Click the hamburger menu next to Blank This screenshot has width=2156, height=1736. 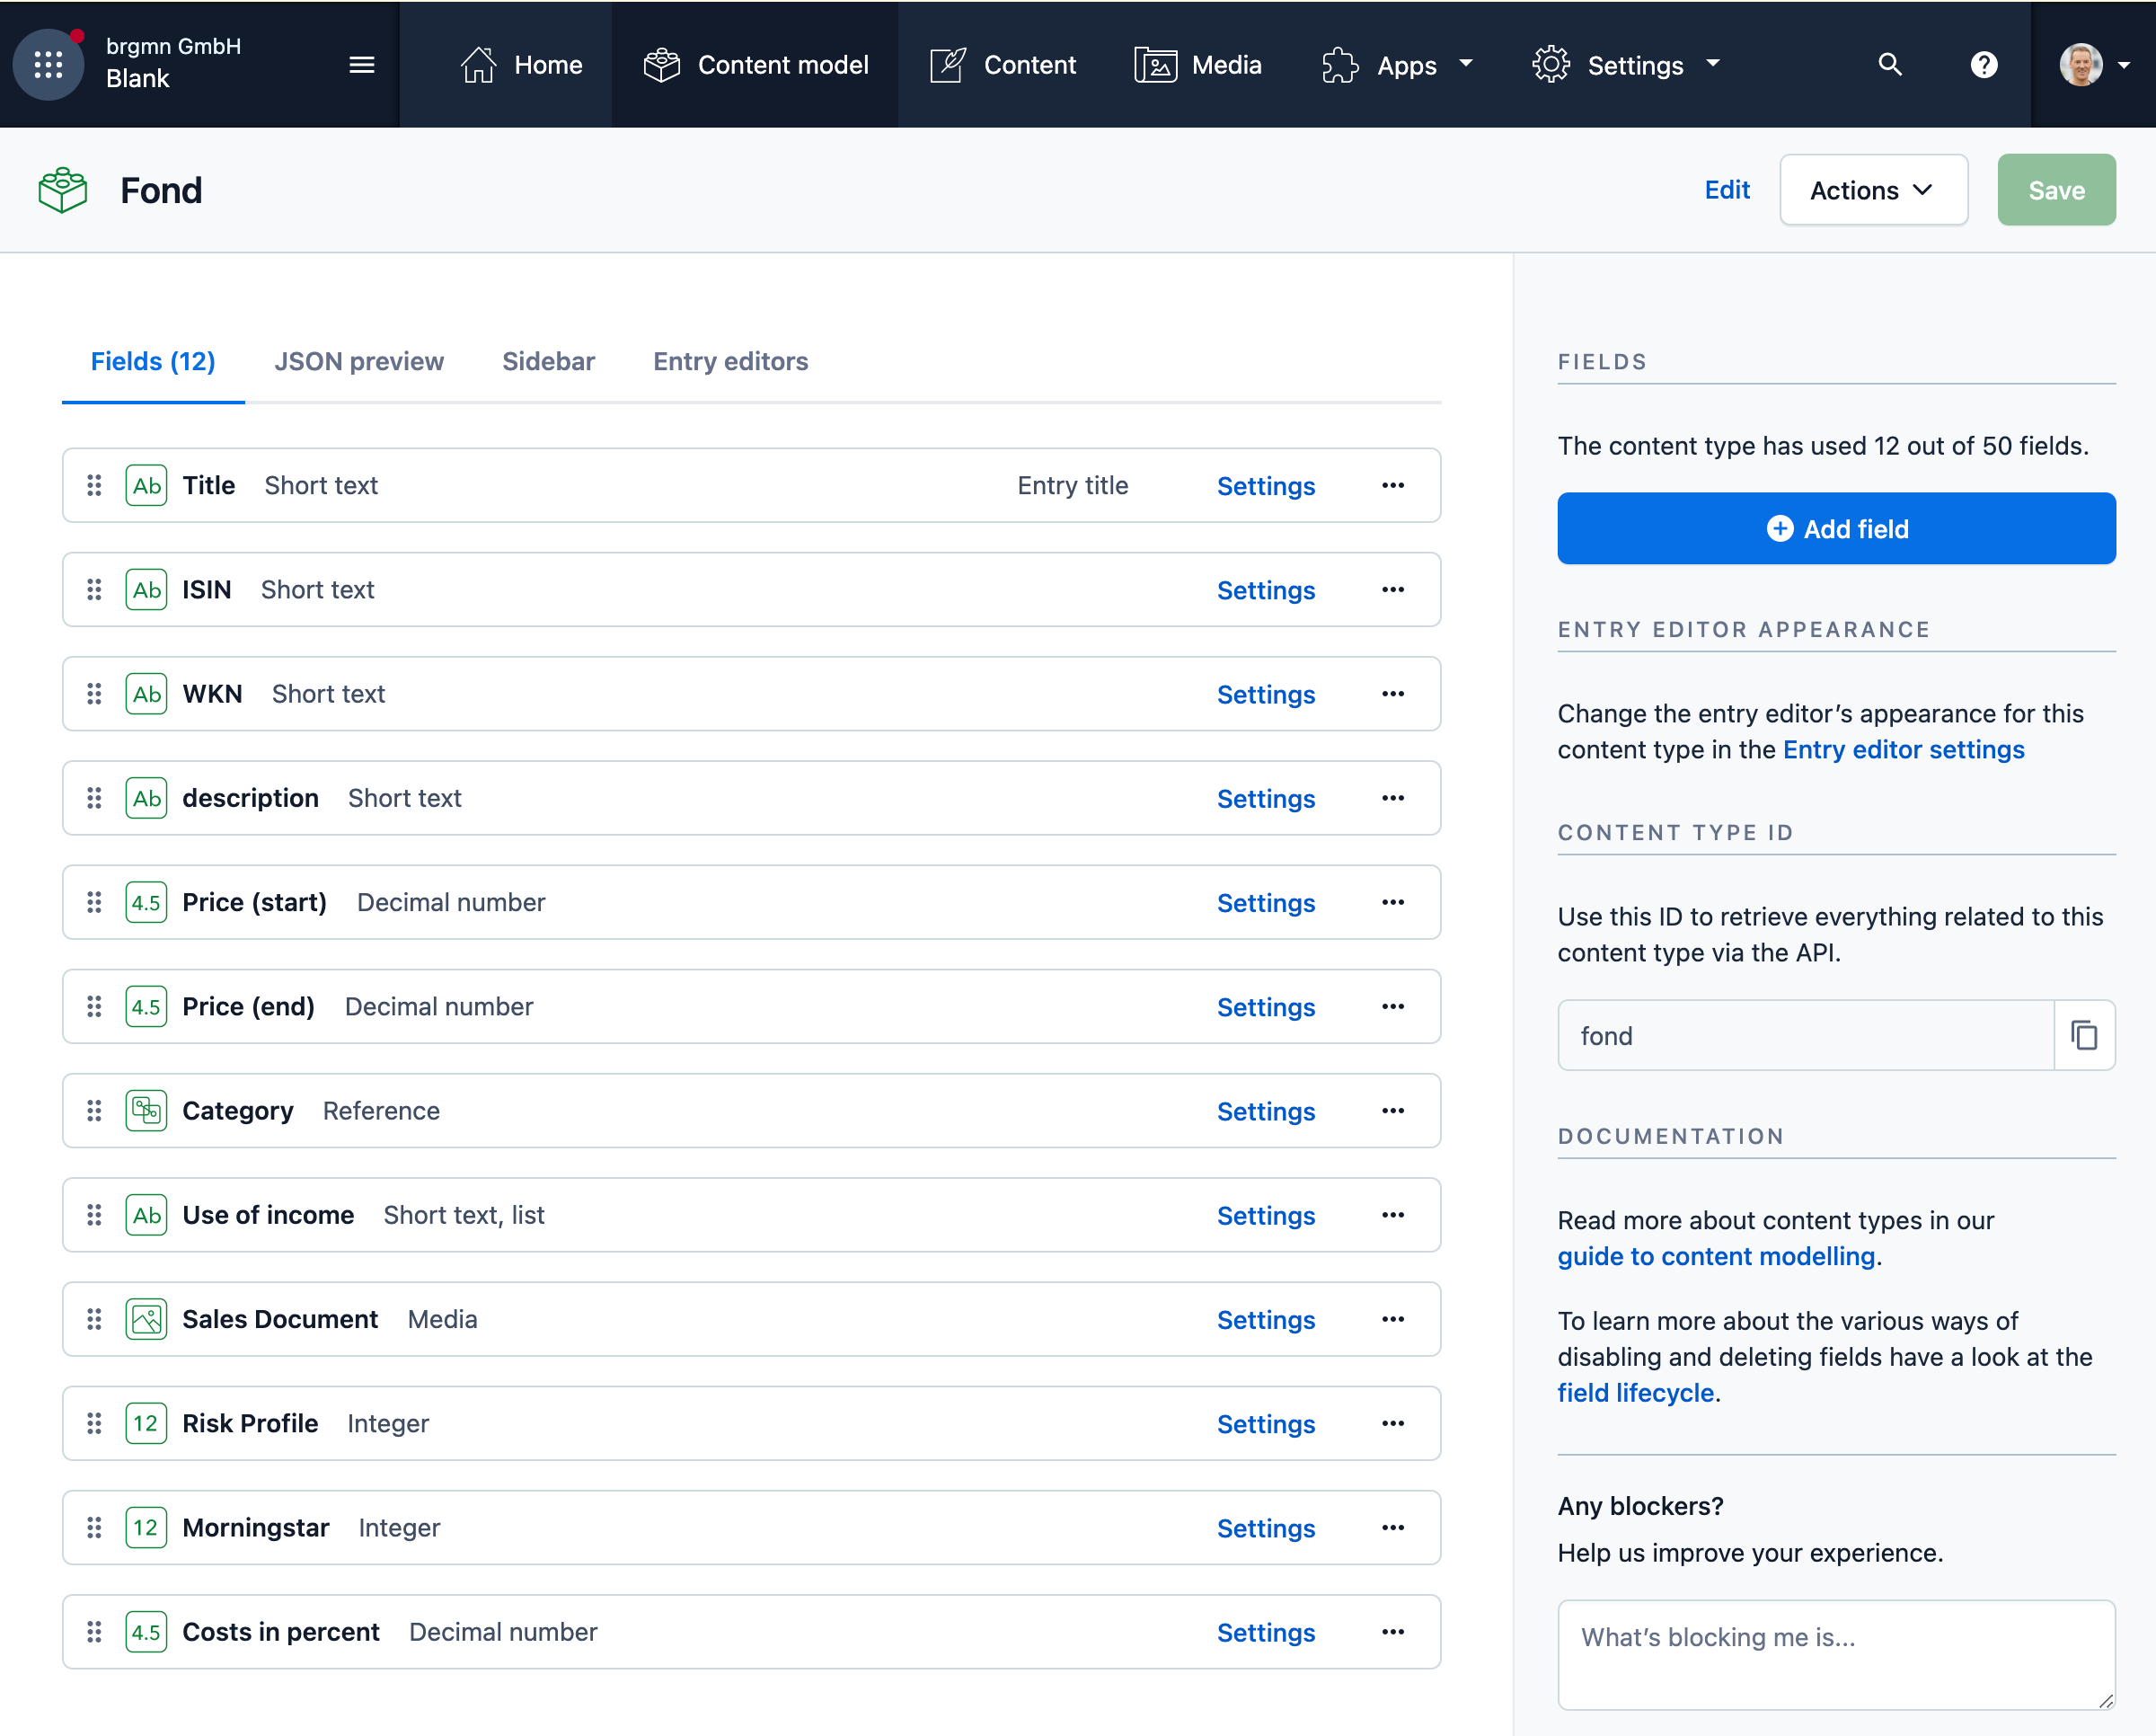pos(361,64)
